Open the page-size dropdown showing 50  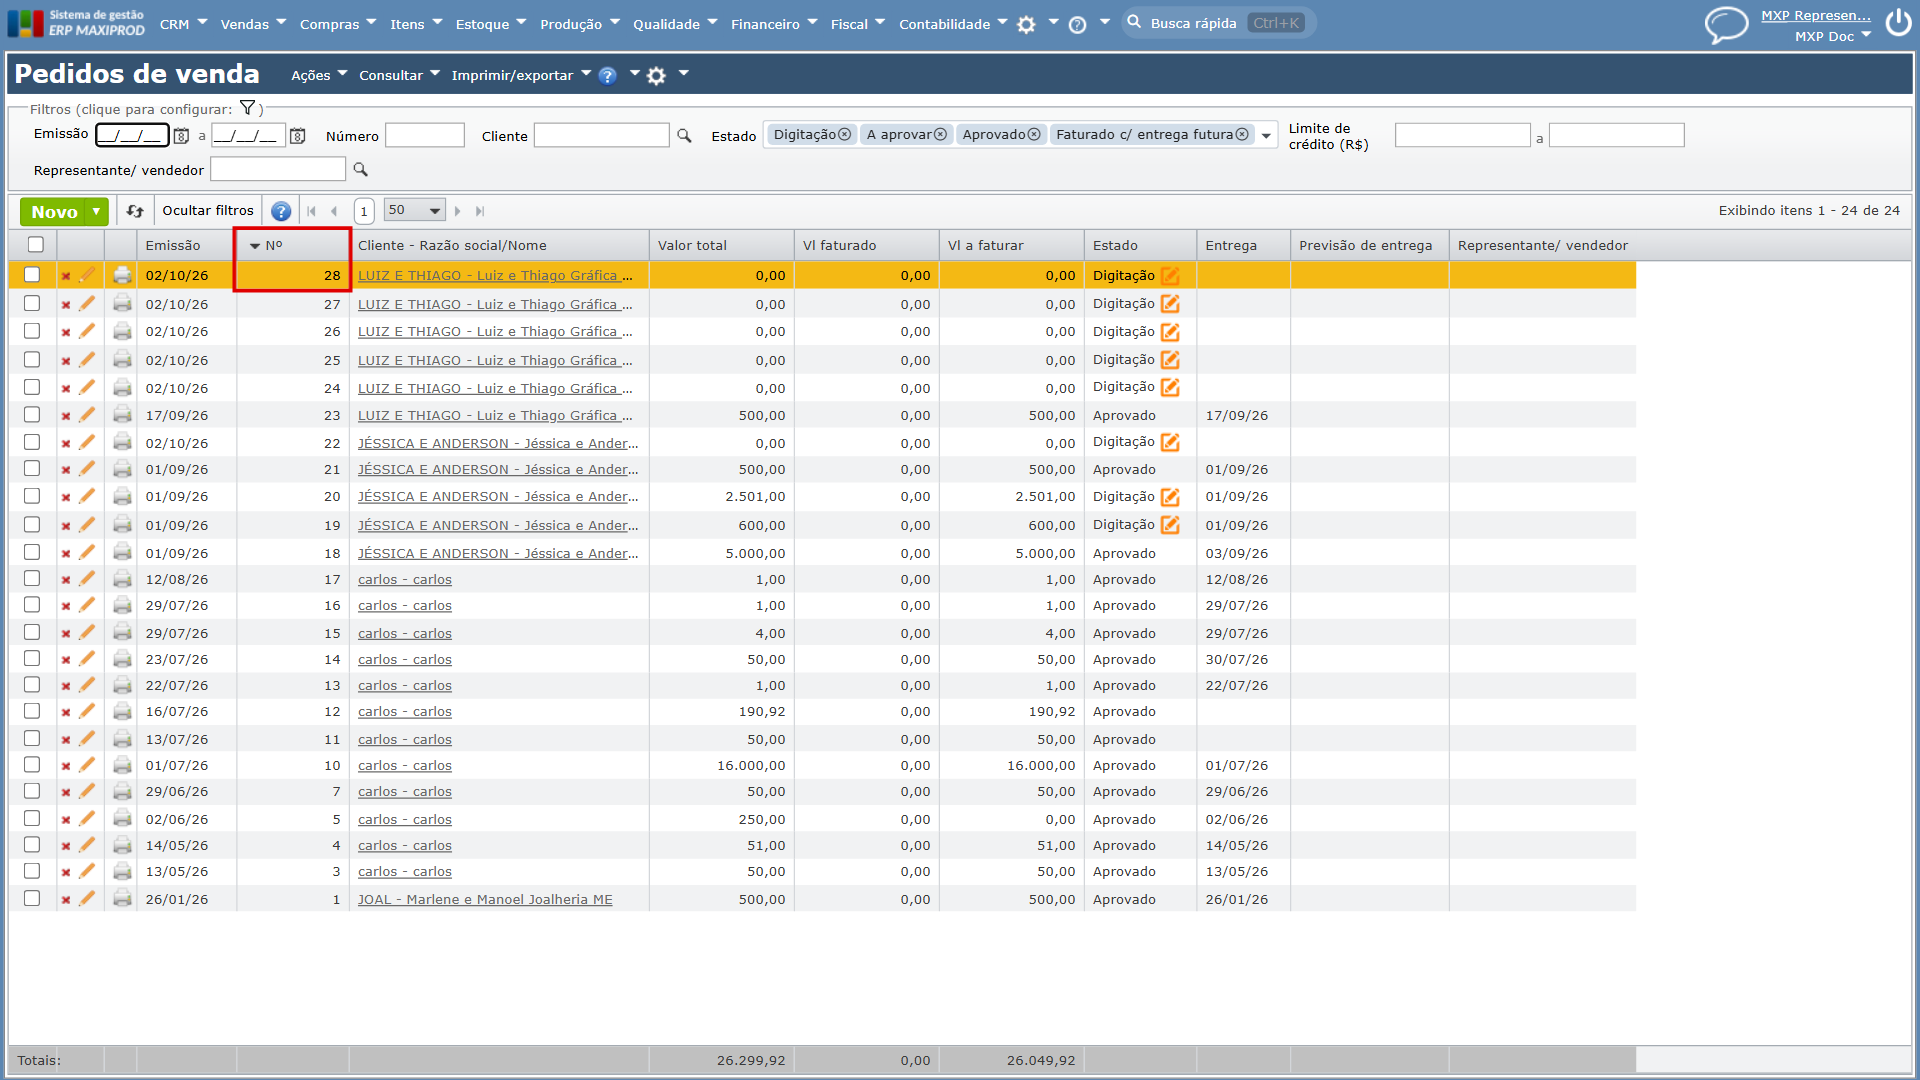414,210
